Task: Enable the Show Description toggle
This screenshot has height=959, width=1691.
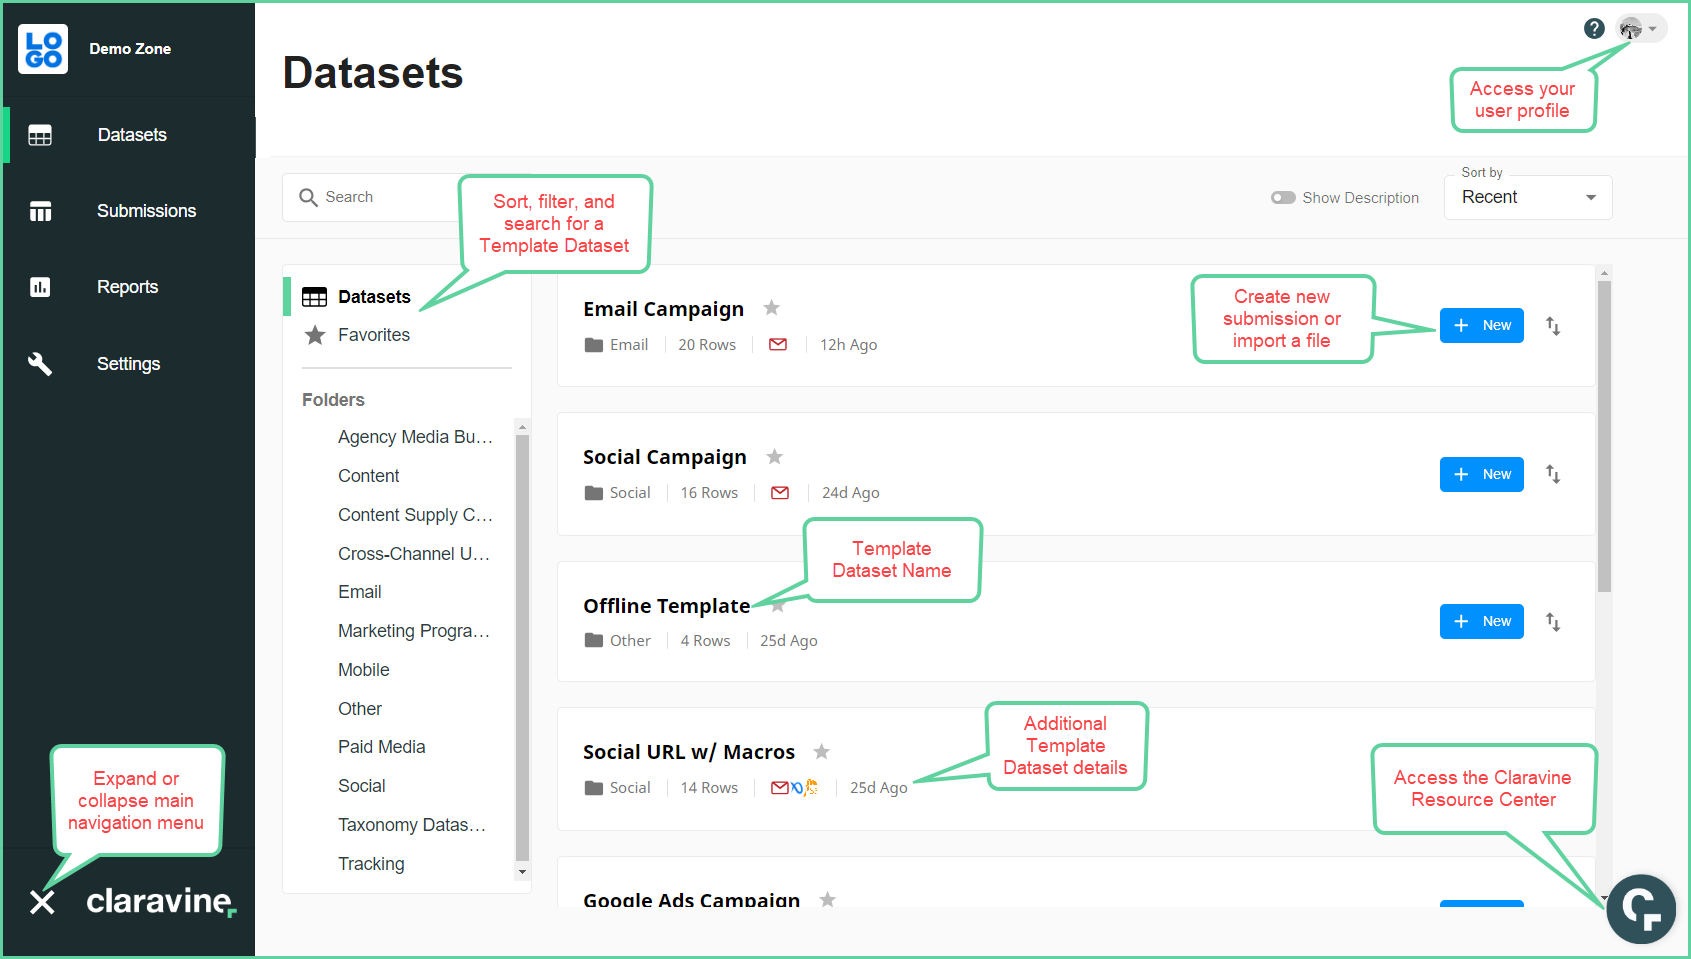Action: [1283, 197]
